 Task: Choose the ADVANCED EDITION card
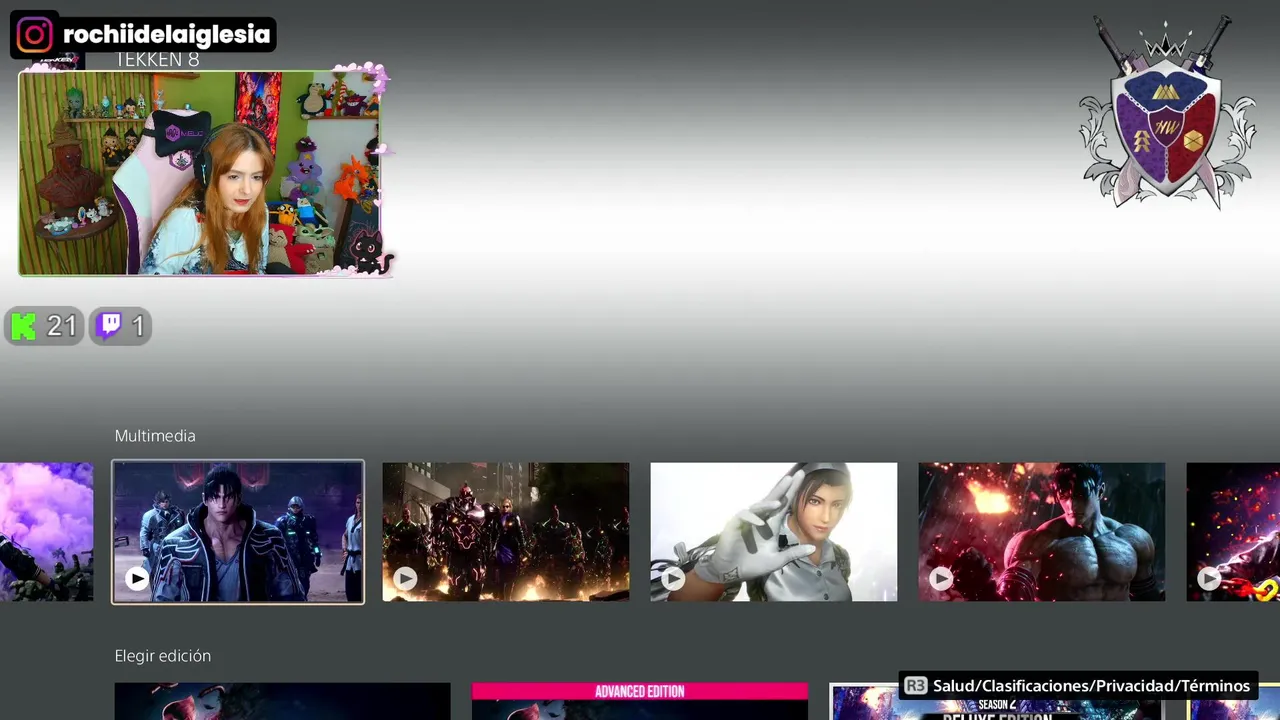[640, 701]
